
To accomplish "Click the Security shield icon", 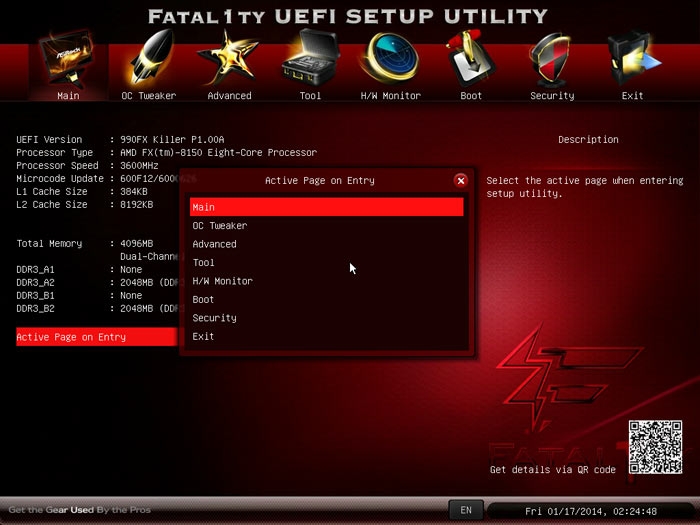I will [x=551, y=59].
